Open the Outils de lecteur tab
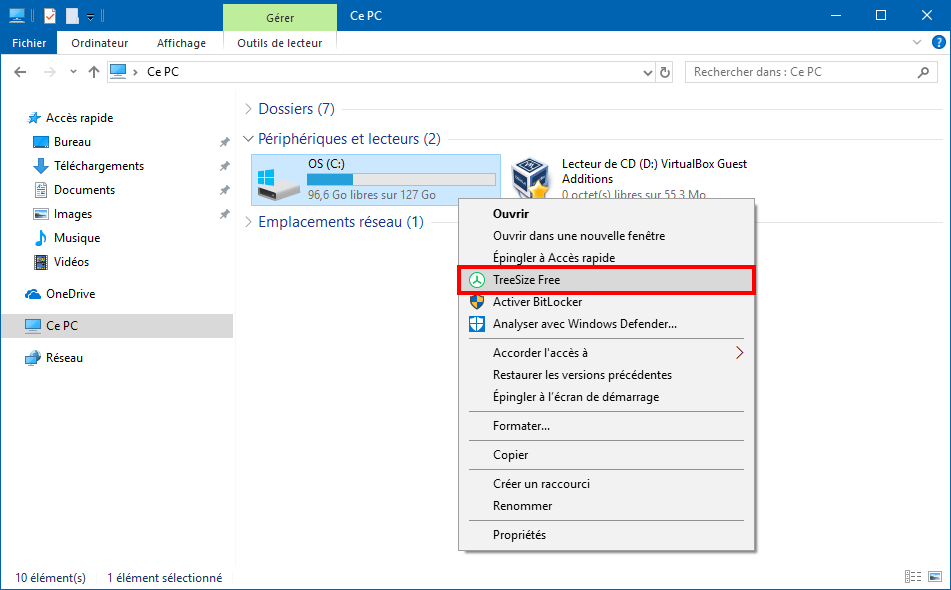This screenshot has height=590, width=951. (280, 43)
